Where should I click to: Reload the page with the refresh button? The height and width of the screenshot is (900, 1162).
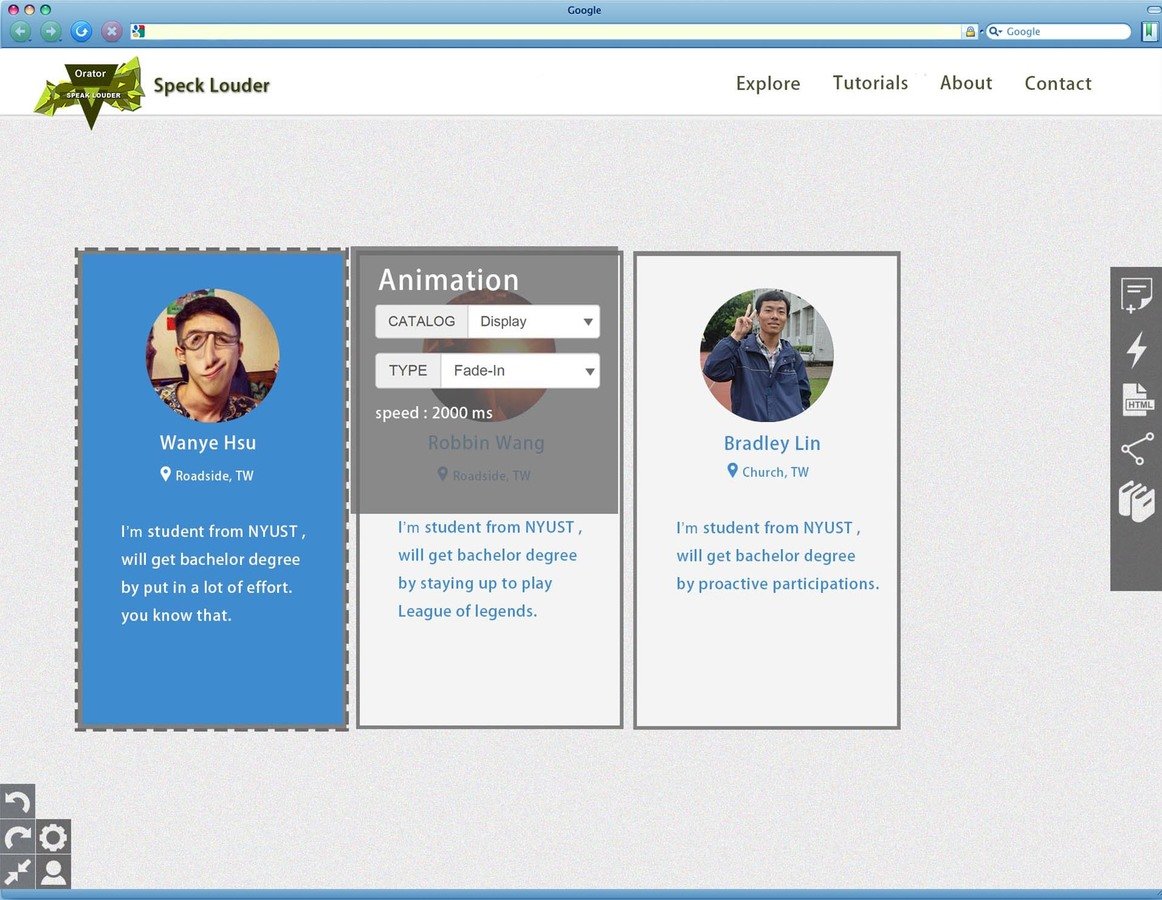[x=81, y=31]
